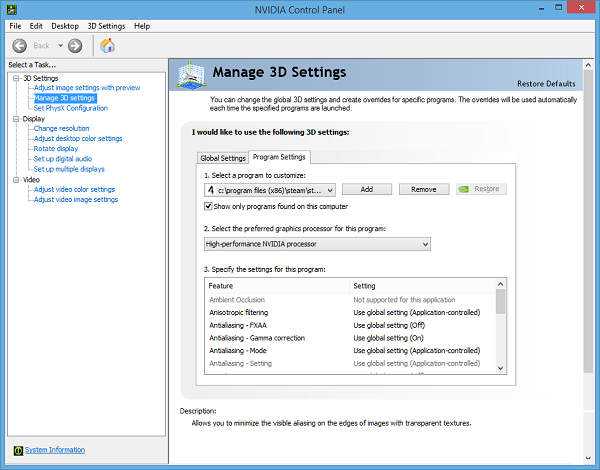The image size is (600, 470).
Task: Open the Back button history dropdown arrow
Action: point(60,45)
